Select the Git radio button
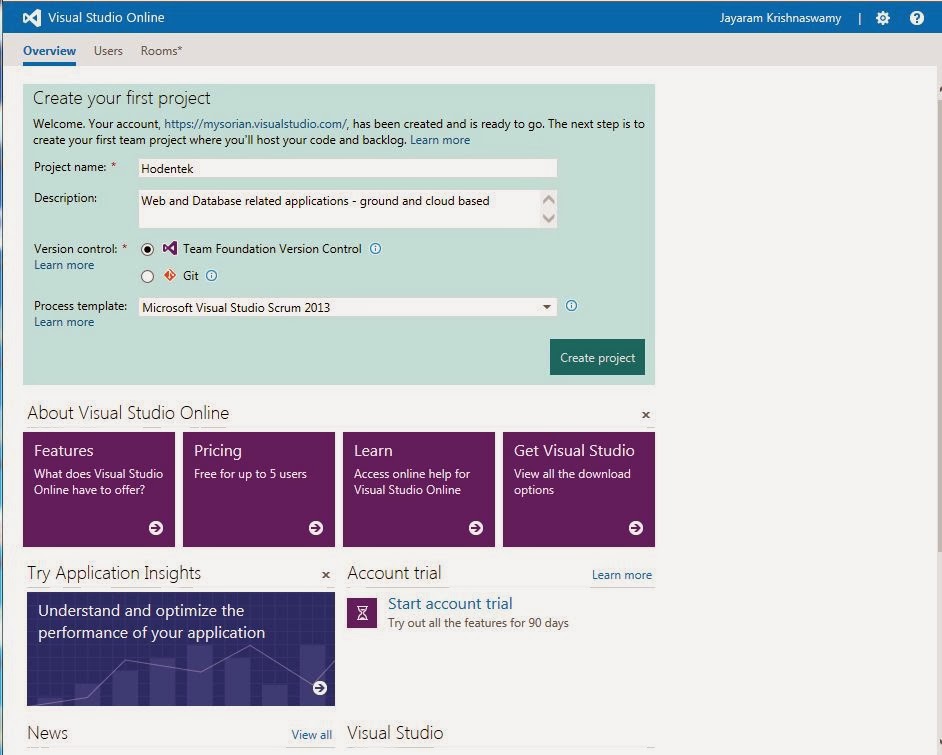Image resolution: width=942 pixels, height=755 pixels. (147, 276)
